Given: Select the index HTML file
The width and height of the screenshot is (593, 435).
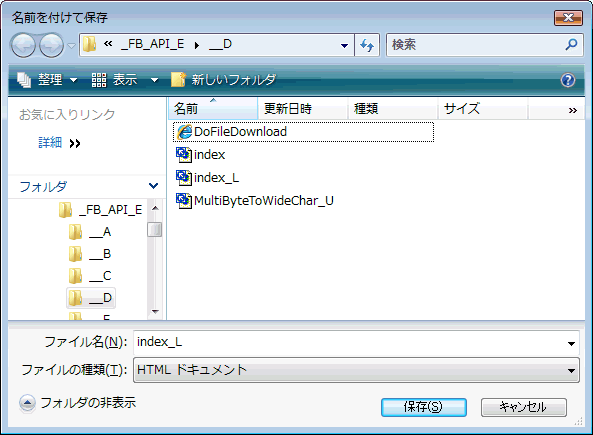Looking at the screenshot, I should pos(200,155).
